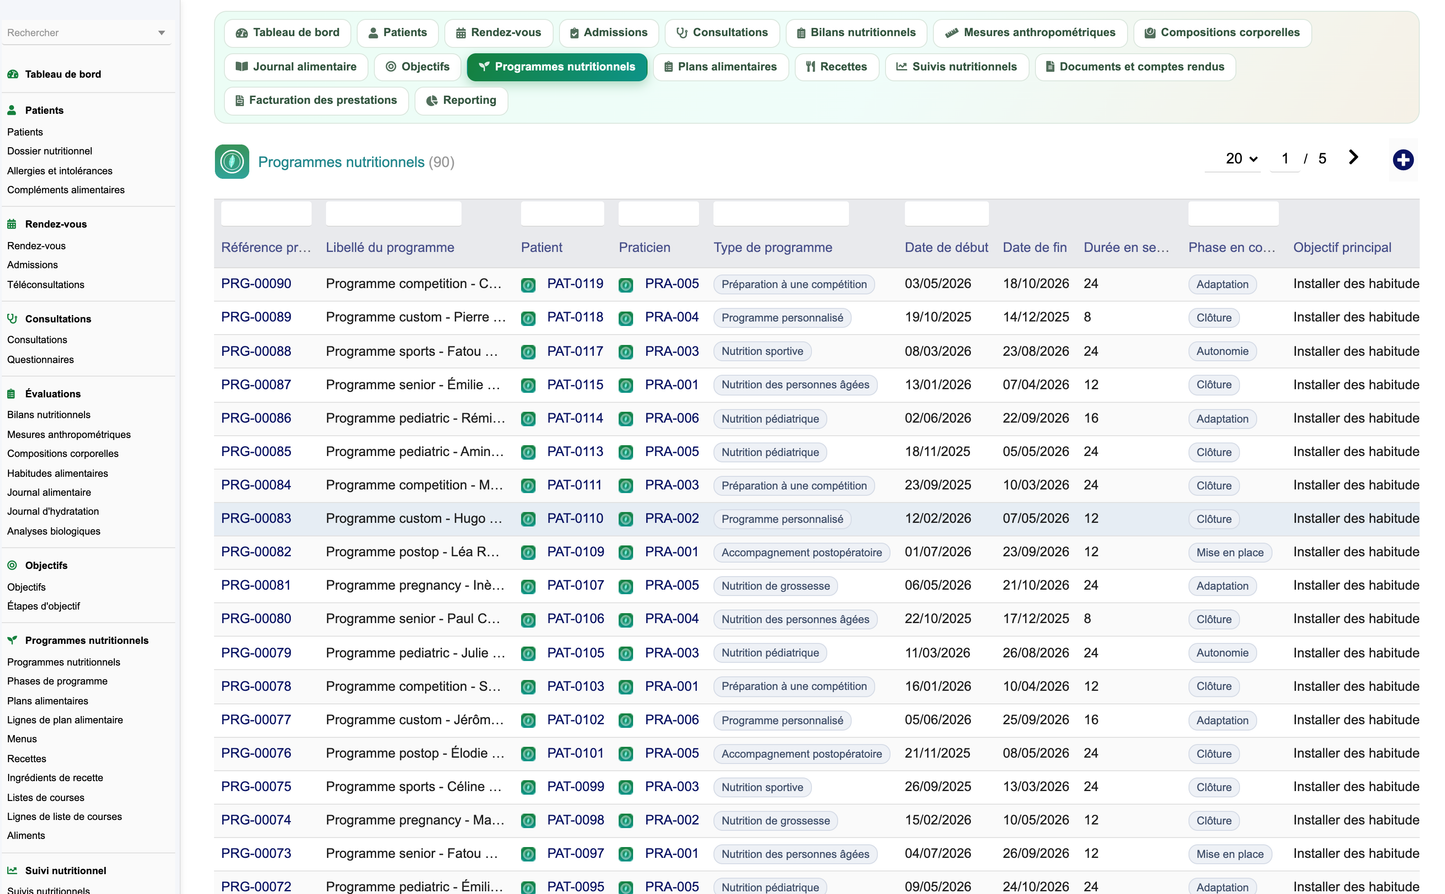Open the Rechercher sidebar dropdown arrow

coord(162,33)
